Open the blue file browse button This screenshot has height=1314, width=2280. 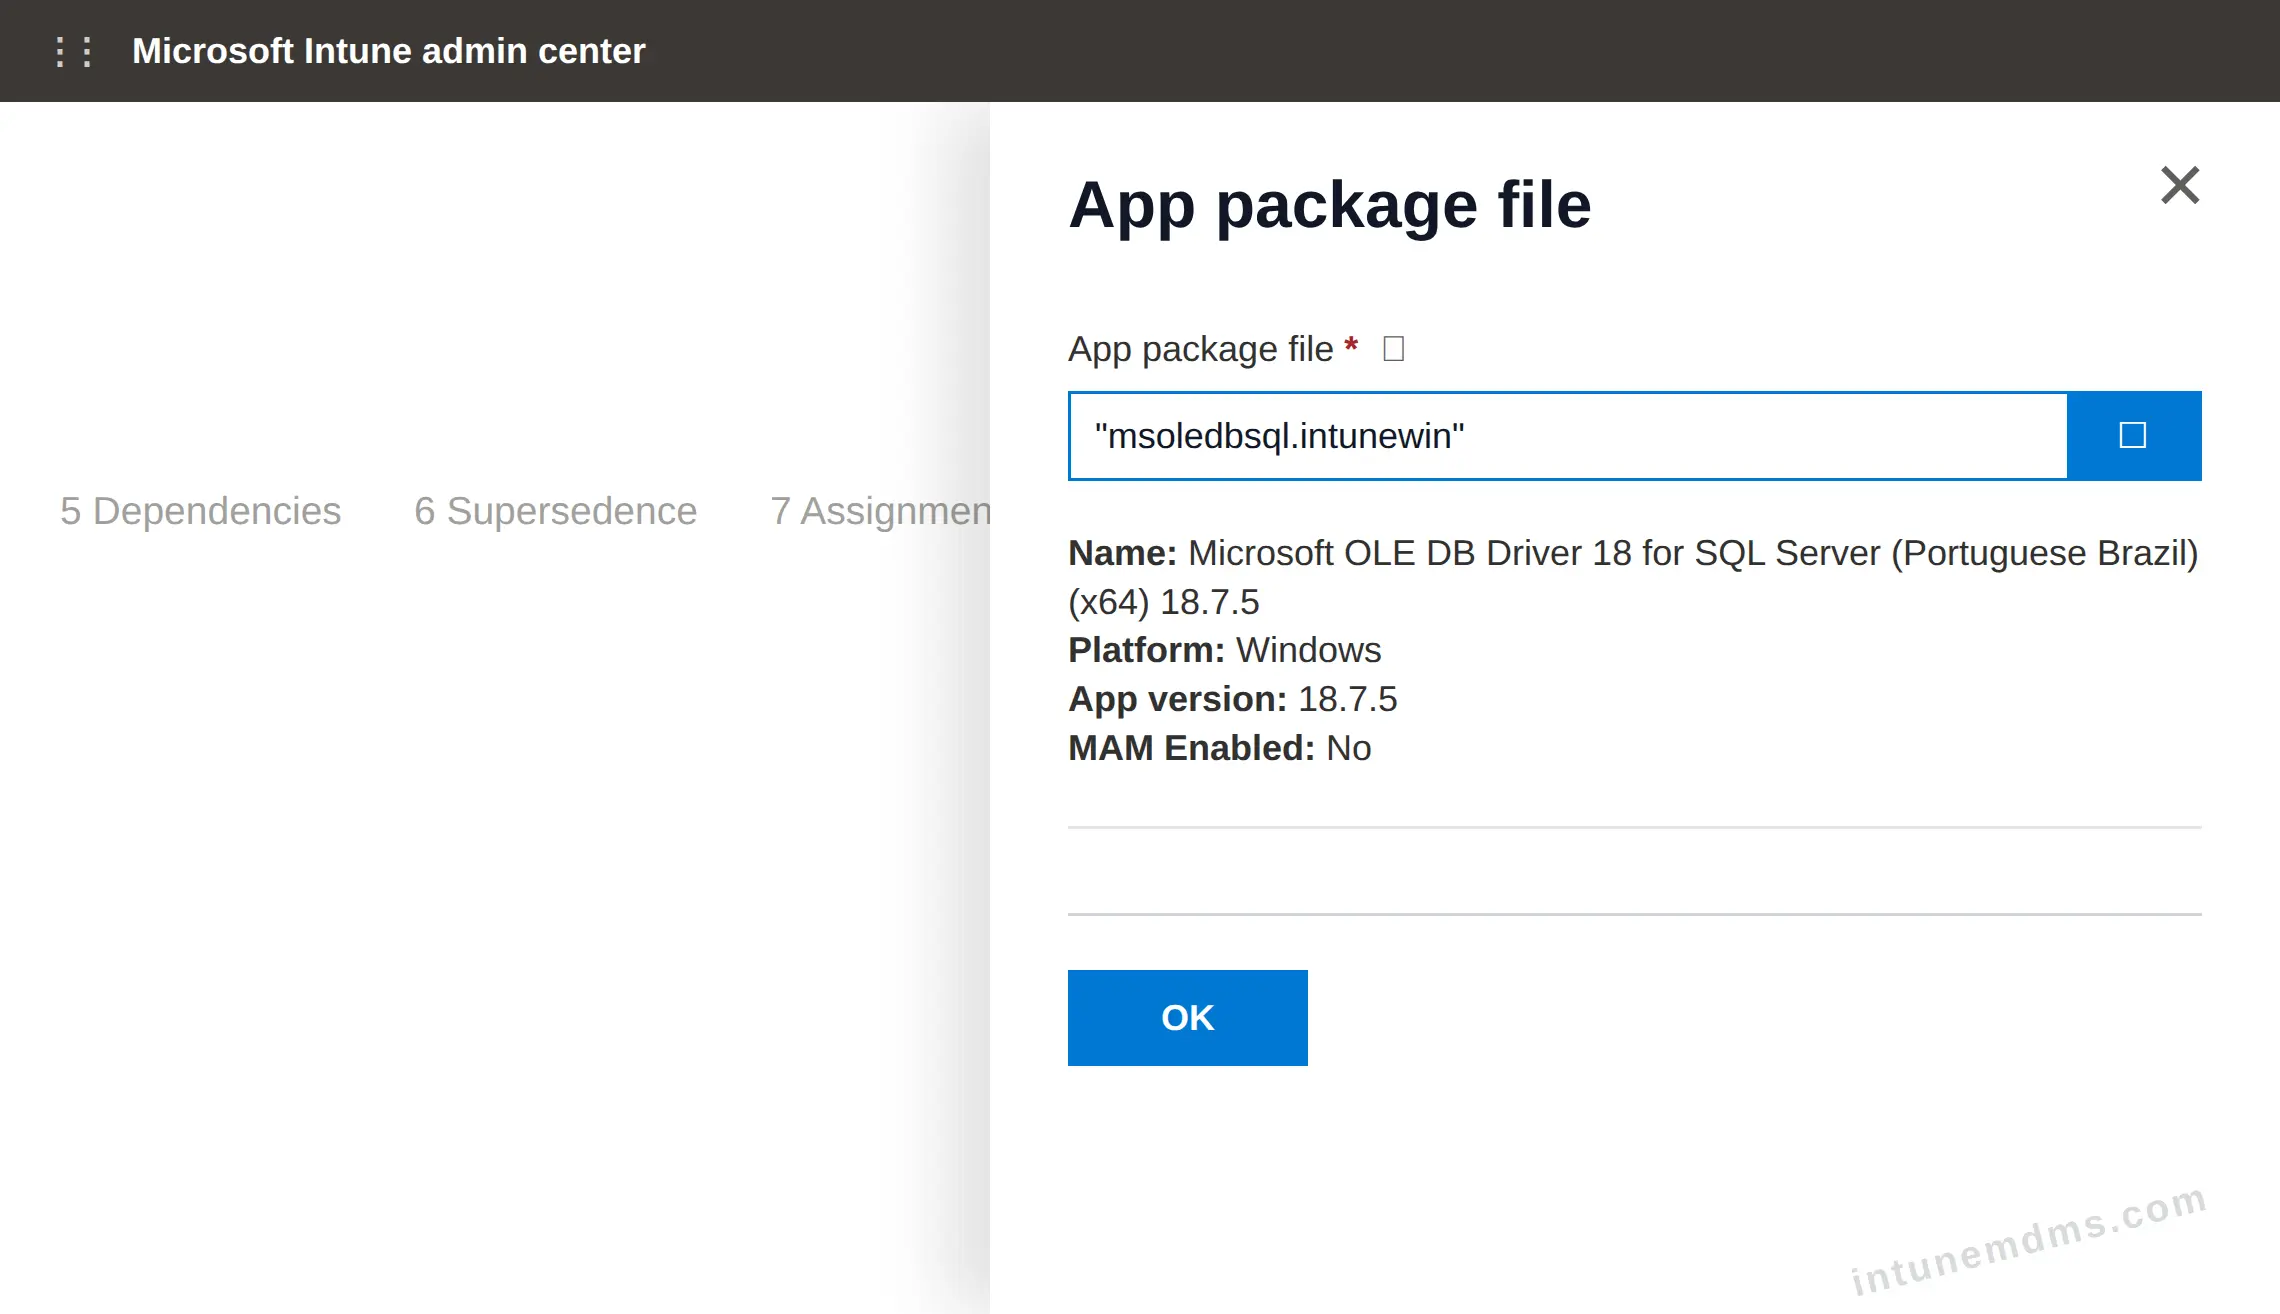tap(2133, 436)
